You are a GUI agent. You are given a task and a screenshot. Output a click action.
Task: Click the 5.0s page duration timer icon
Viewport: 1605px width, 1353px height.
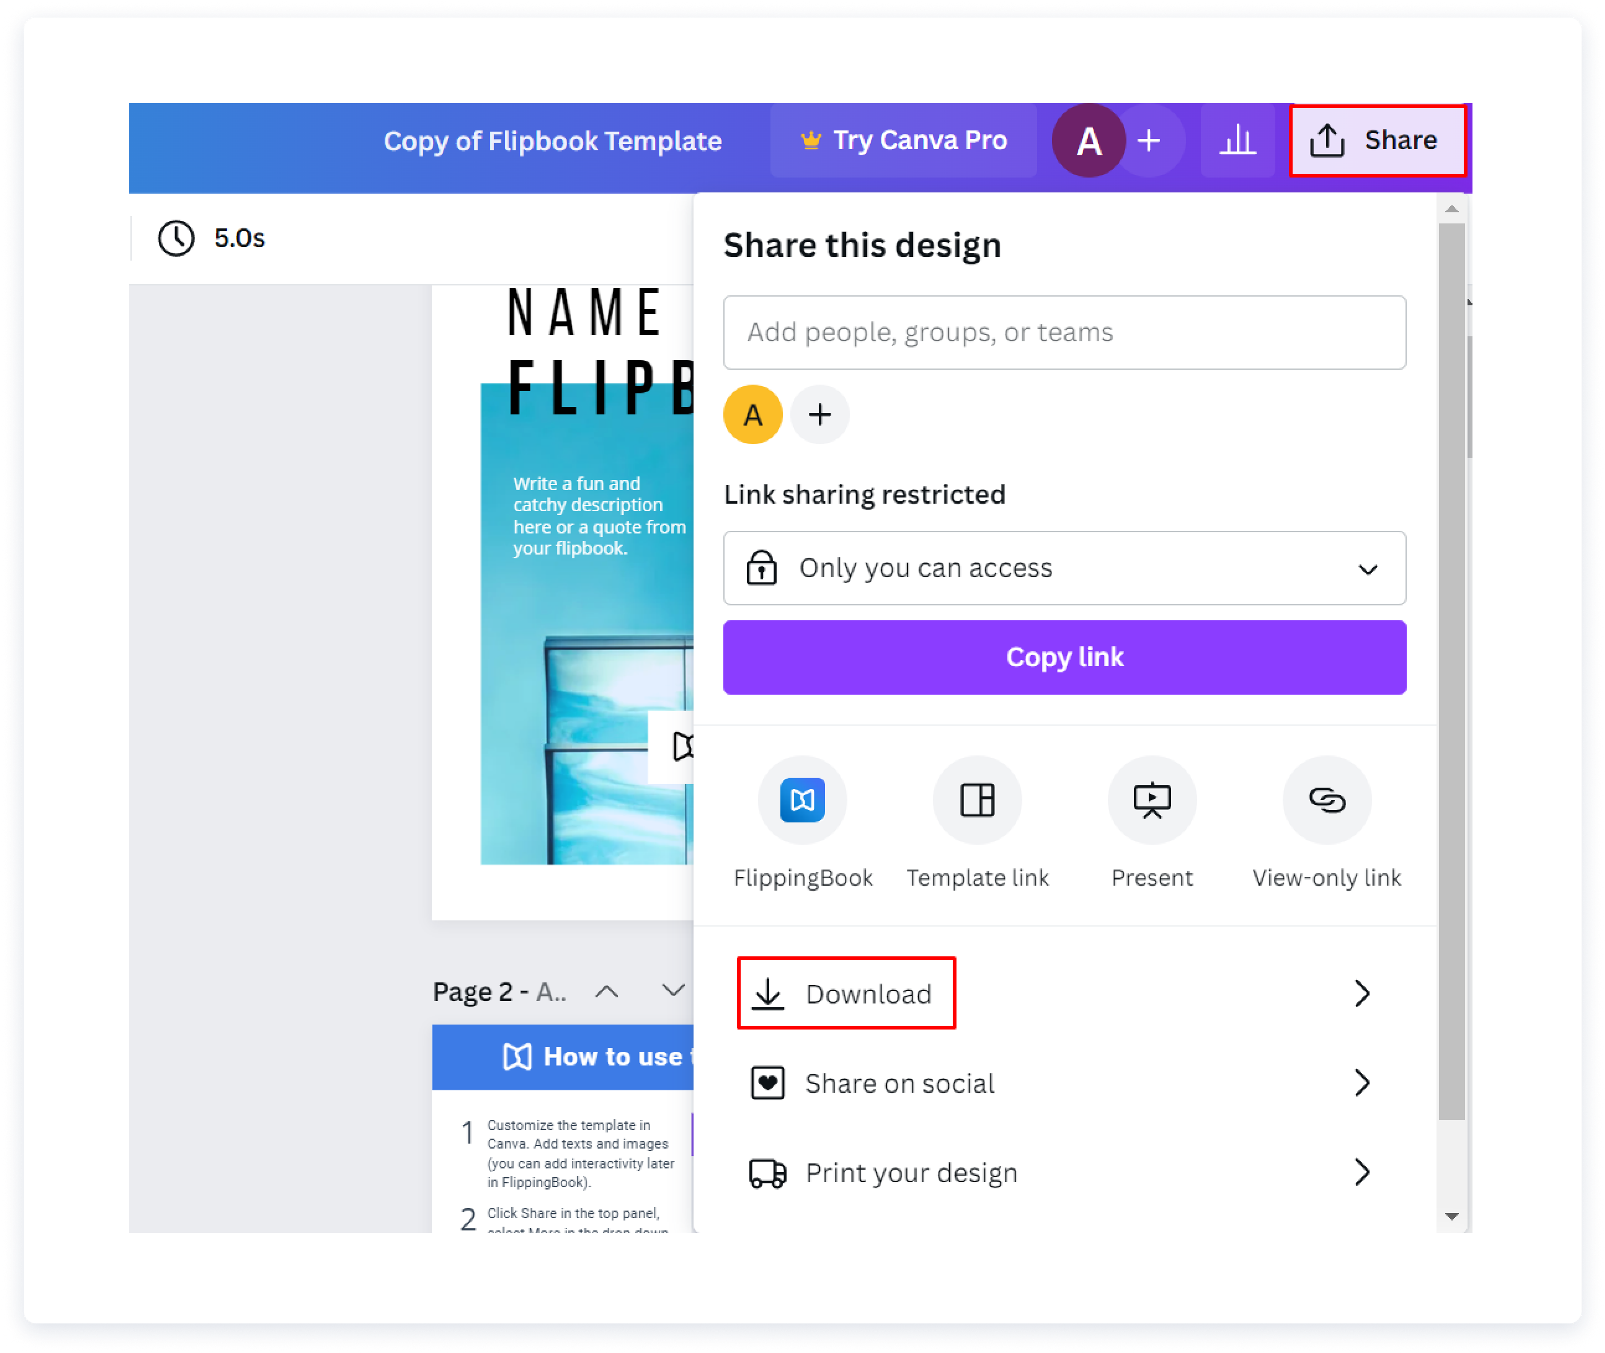176,238
